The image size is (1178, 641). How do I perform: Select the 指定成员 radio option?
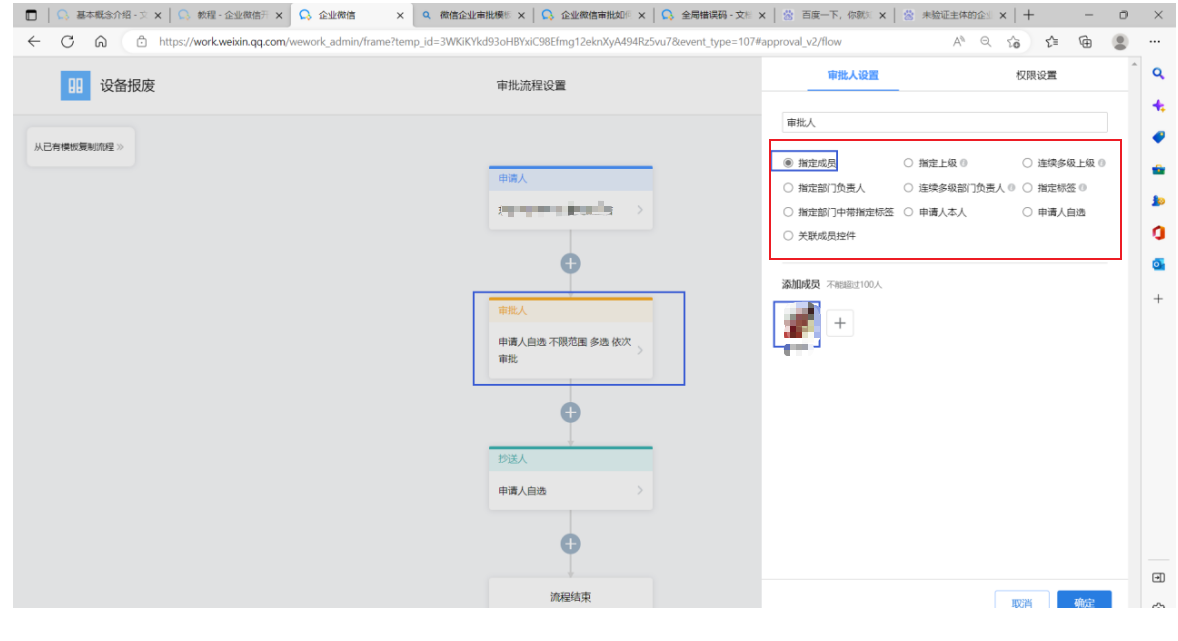788,163
